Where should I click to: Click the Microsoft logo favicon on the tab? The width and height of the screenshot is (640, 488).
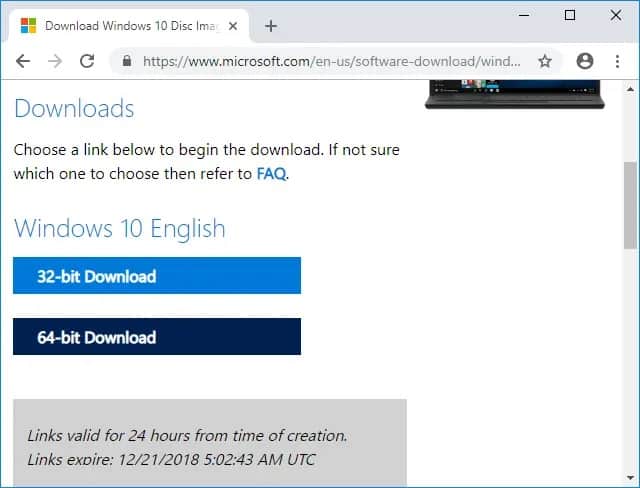click(x=28, y=26)
